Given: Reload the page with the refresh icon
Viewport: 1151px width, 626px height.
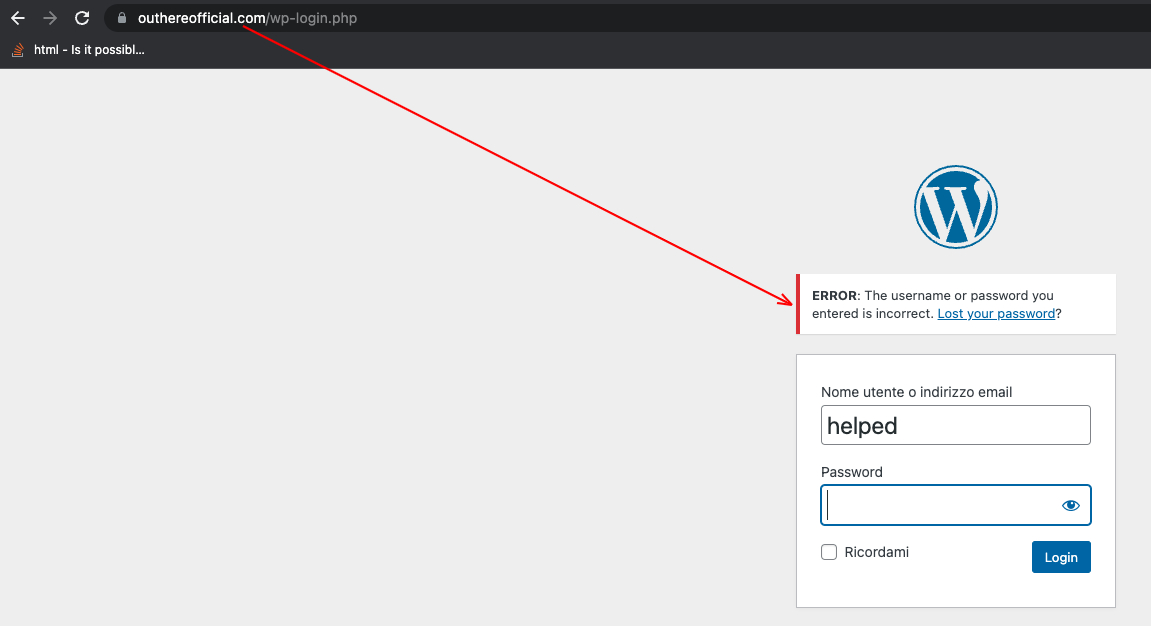Looking at the screenshot, I should pos(82,18).
